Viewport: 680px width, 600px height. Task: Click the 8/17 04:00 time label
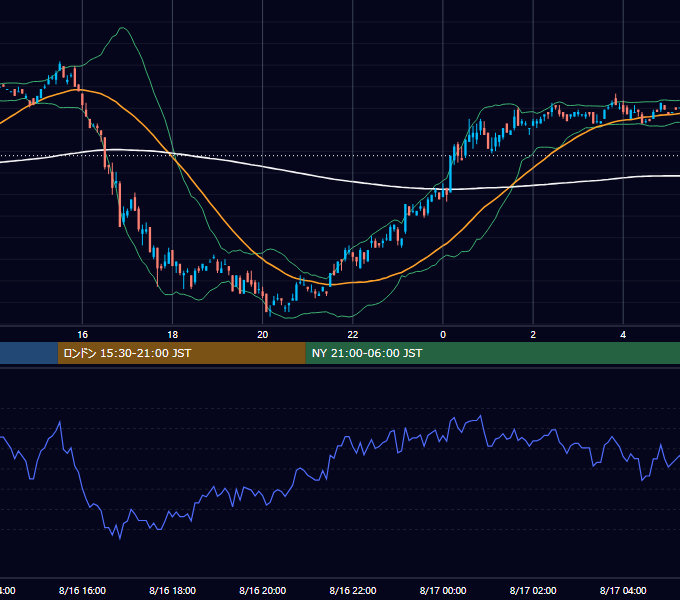623,590
